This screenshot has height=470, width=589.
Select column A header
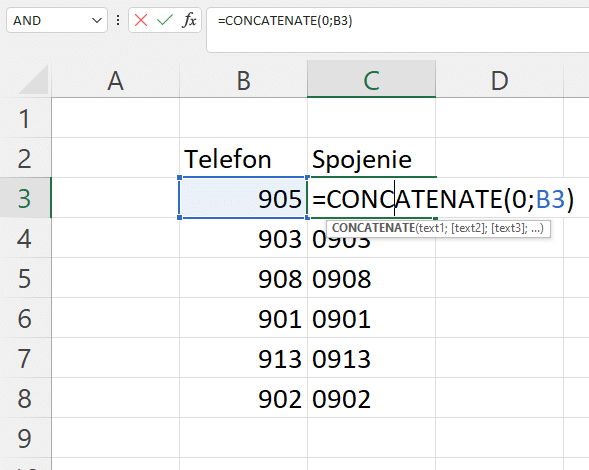[x=115, y=80]
